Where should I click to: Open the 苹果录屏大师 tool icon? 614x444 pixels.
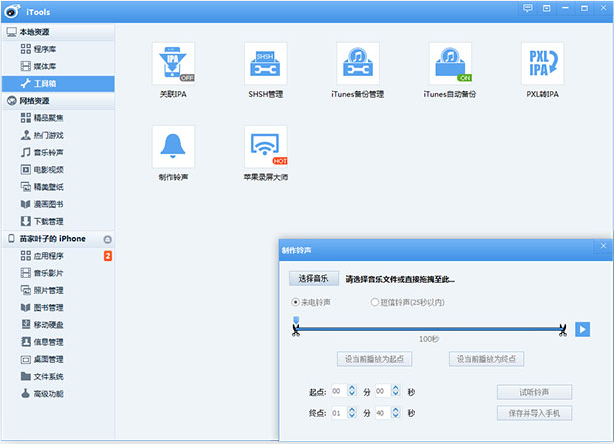tap(265, 147)
